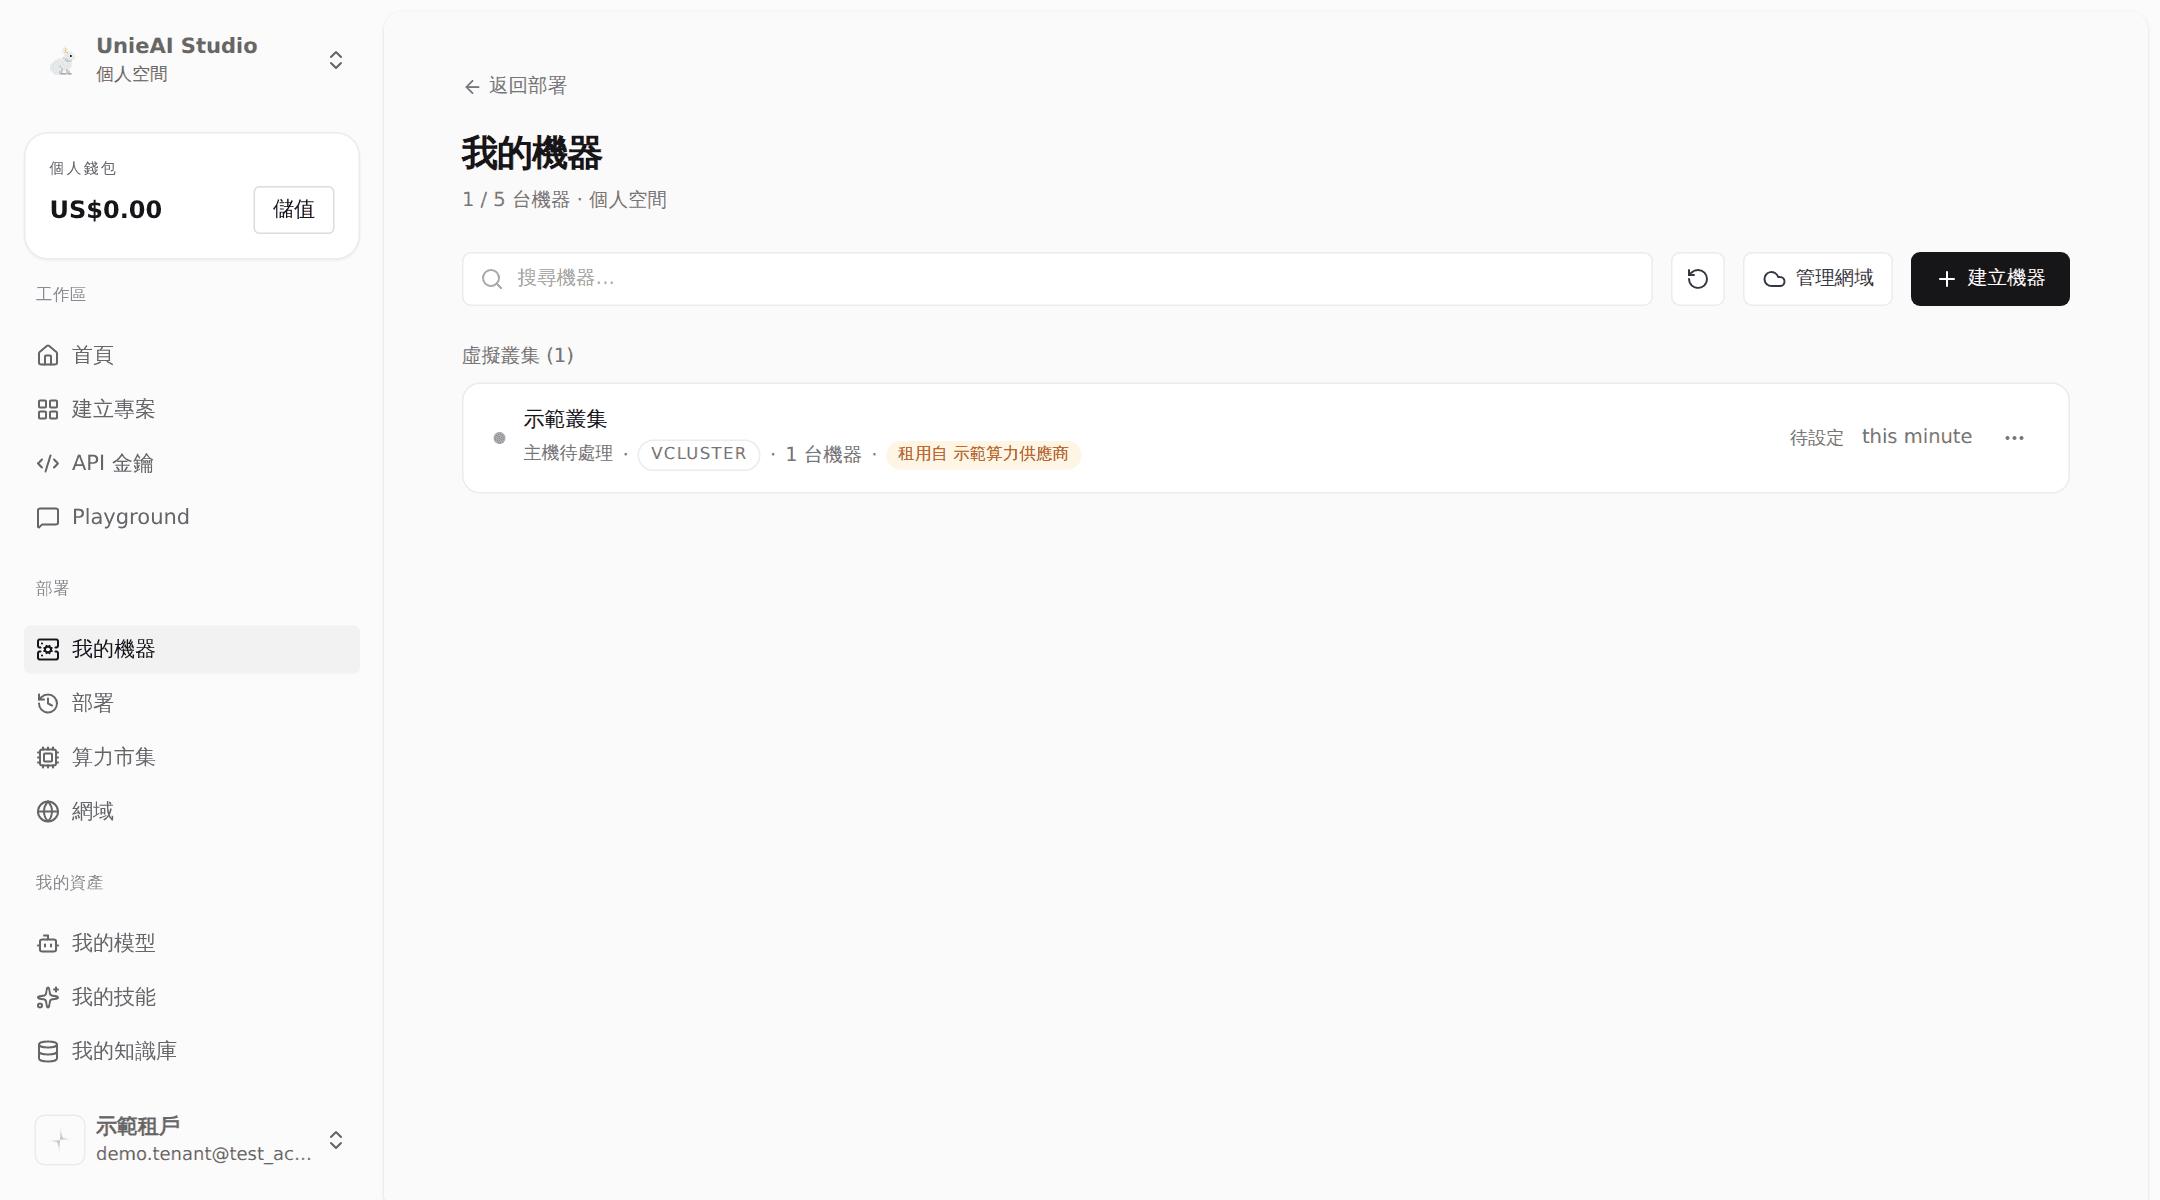Click the magnifier icon in search box
The height and width of the screenshot is (1200, 2160).
pos(492,279)
